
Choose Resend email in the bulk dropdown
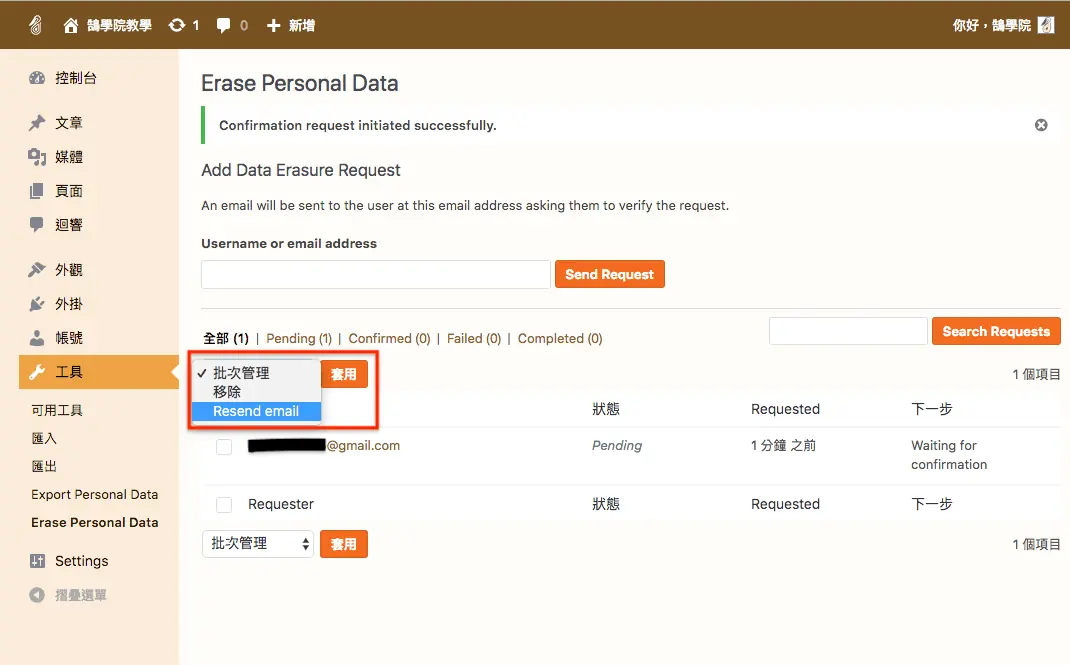pyautogui.click(x=256, y=411)
